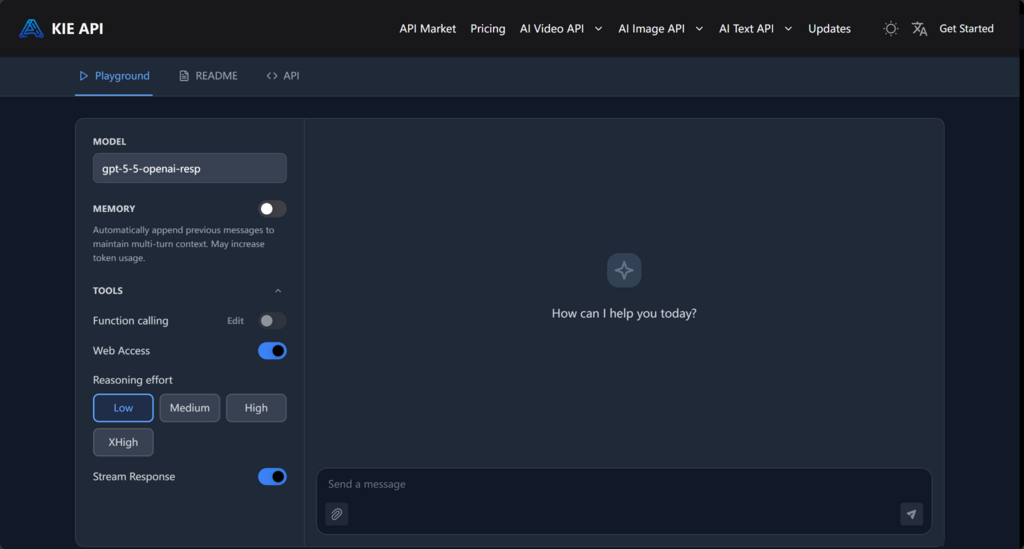The height and width of the screenshot is (549, 1024).
Task: Toggle the Memory switch on
Action: [x=272, y=209]
